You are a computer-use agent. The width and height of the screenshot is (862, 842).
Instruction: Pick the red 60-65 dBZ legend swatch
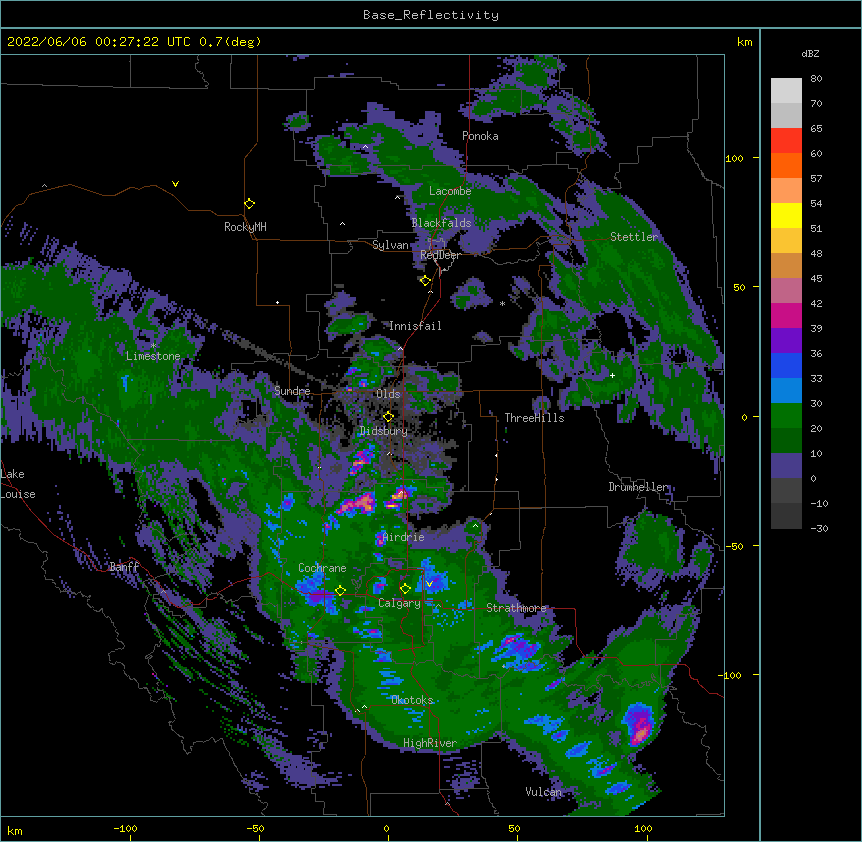tap(786, 141)
